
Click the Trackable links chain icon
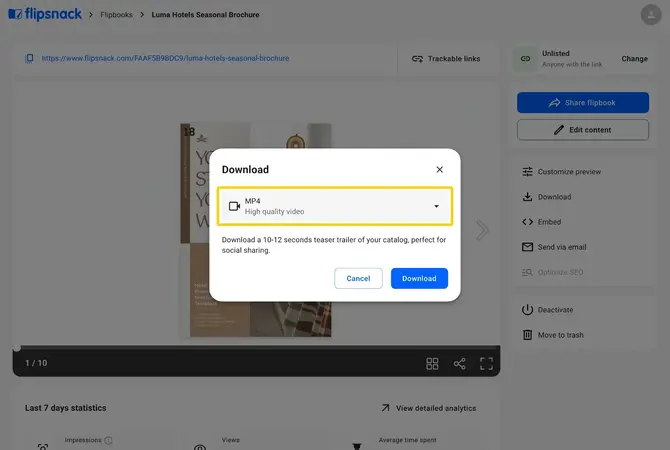click(x=417, y=59)
